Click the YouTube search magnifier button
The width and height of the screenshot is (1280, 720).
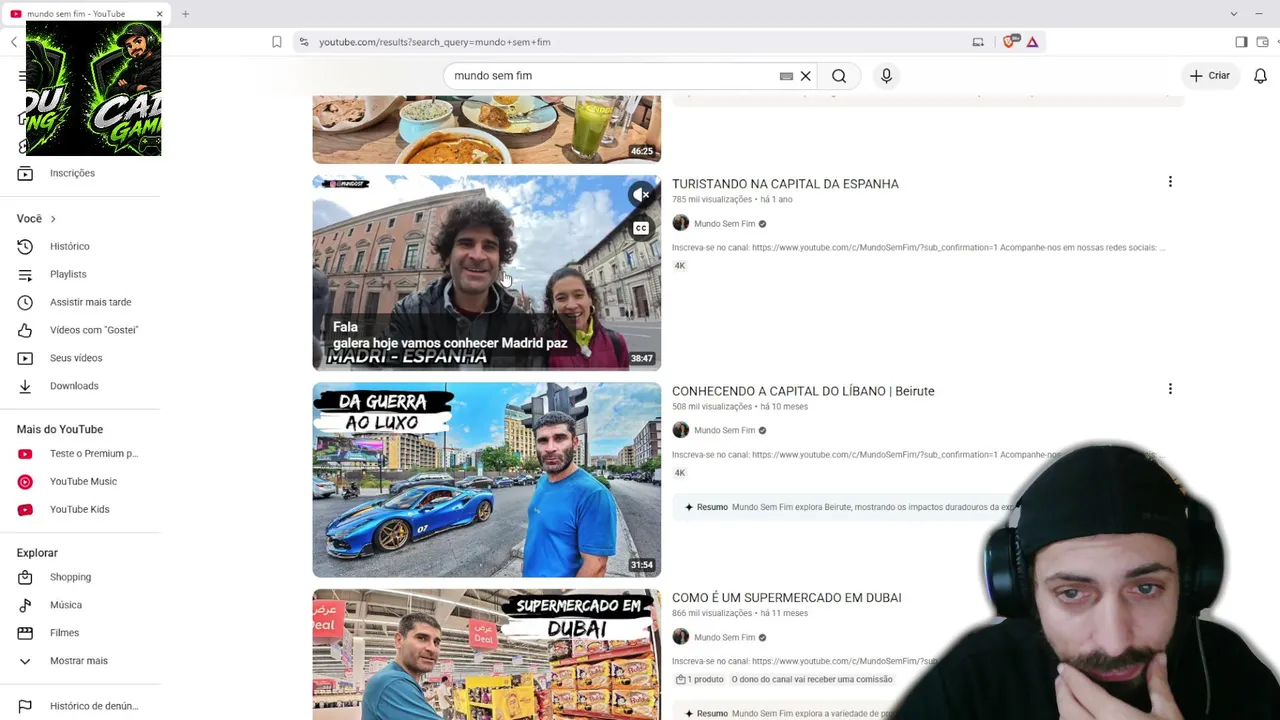pyautogui.click(x=839, y=76)
